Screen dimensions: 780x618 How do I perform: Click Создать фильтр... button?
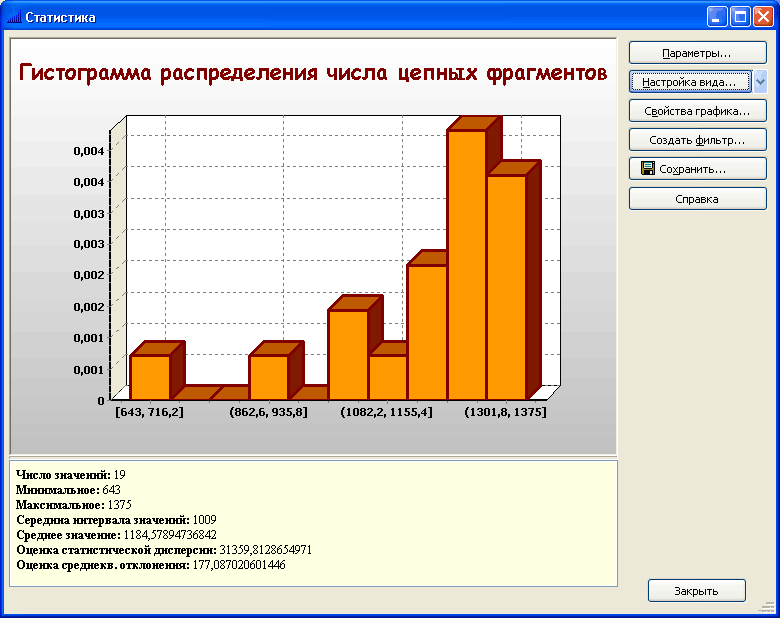[x=697, y=140]
